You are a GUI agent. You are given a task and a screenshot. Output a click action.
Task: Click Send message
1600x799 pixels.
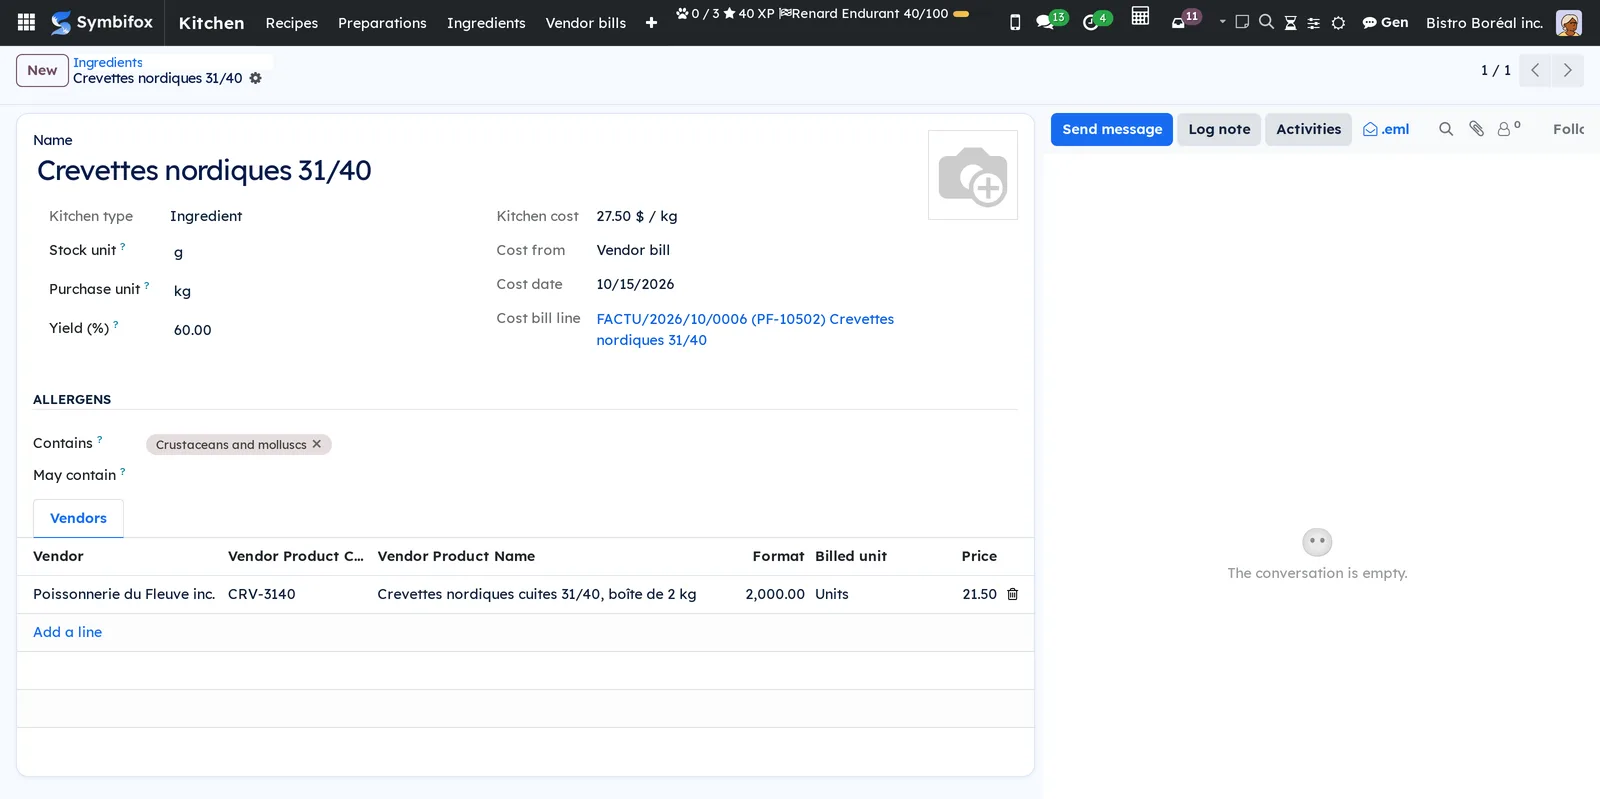point(1112,129)
